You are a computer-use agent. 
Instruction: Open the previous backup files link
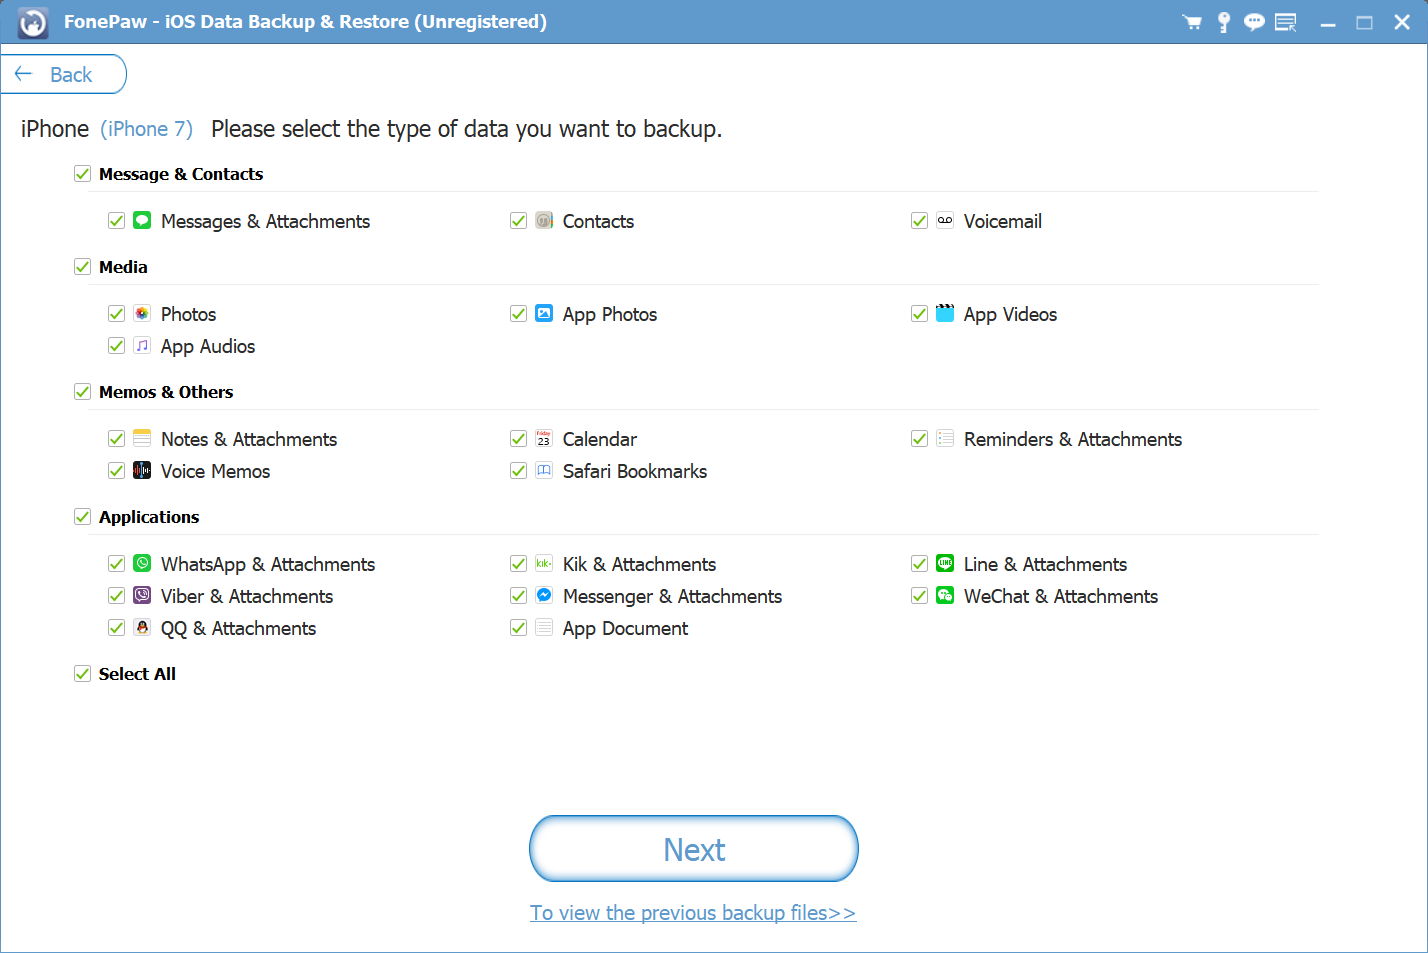click(x=693, y=912)
